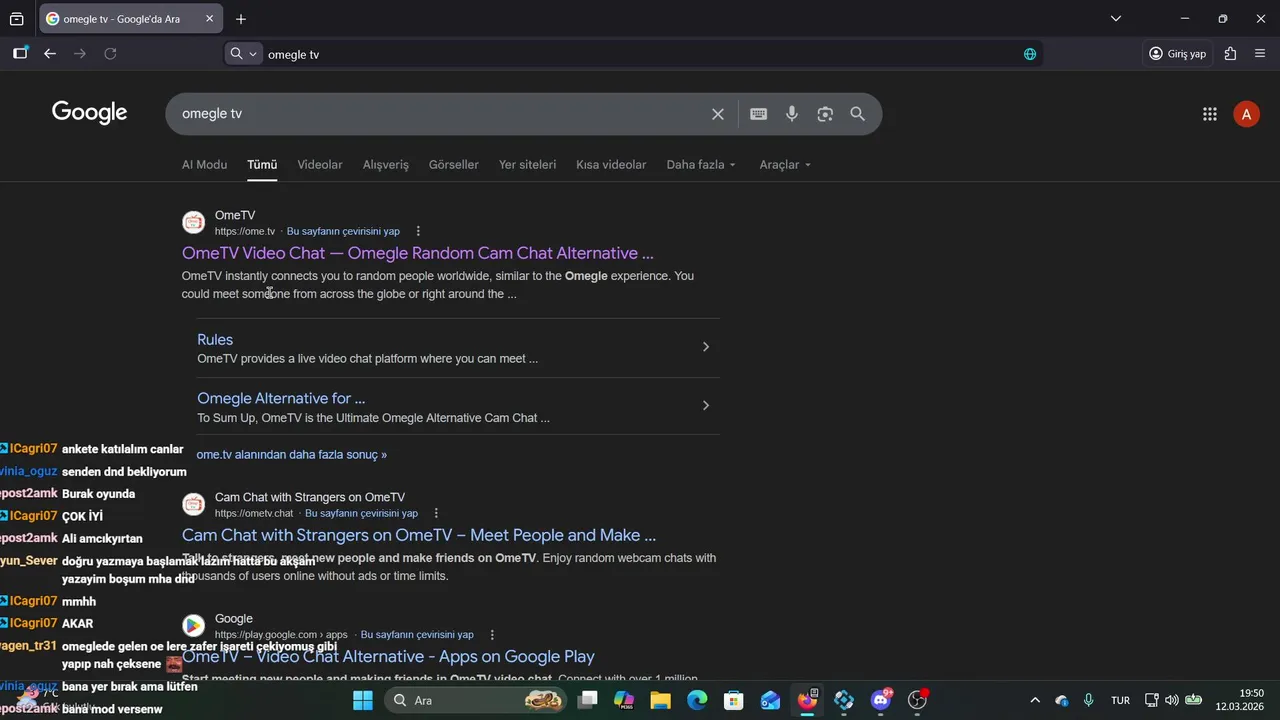
Task: Click microphone icon in system tray
Action: click(x=1089, y=700)
